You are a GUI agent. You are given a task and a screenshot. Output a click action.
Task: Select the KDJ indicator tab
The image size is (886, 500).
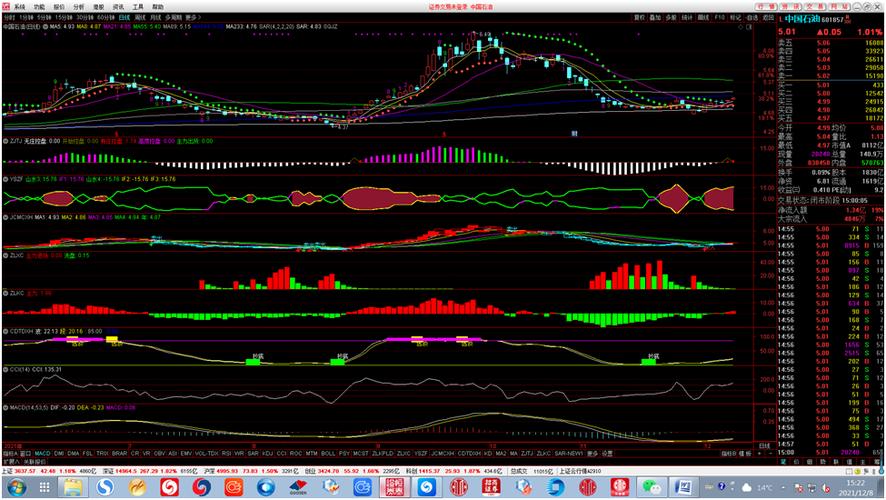click(267, 452)
